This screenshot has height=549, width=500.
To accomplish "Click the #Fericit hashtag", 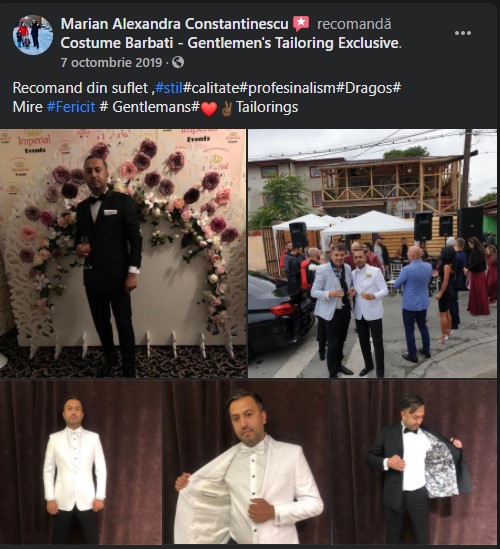I will click(x=71, y=107).
